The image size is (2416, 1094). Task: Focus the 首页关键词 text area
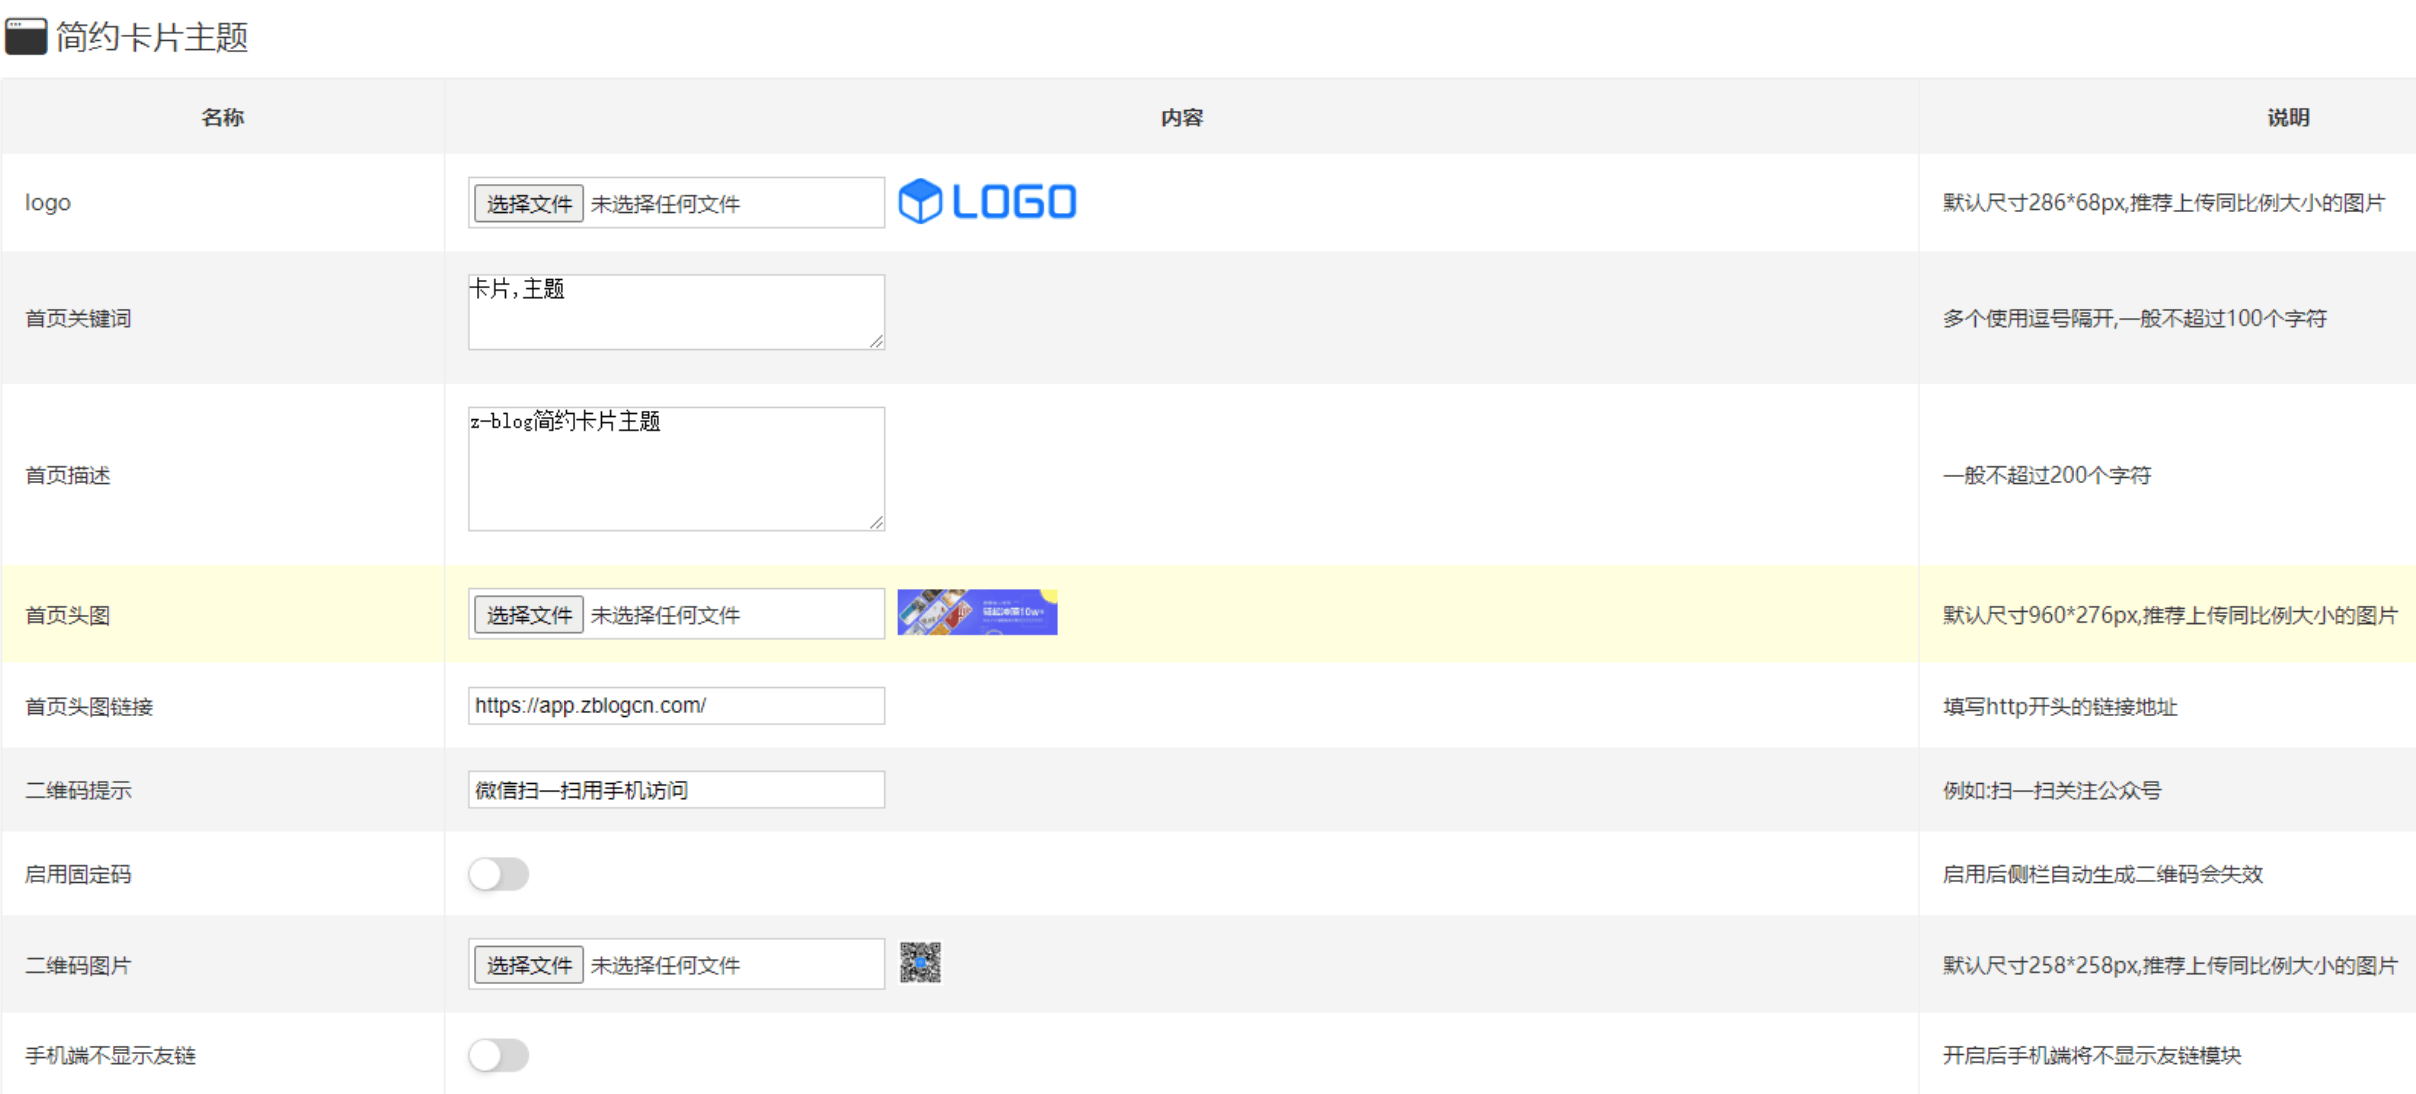(x=676, y=312)
